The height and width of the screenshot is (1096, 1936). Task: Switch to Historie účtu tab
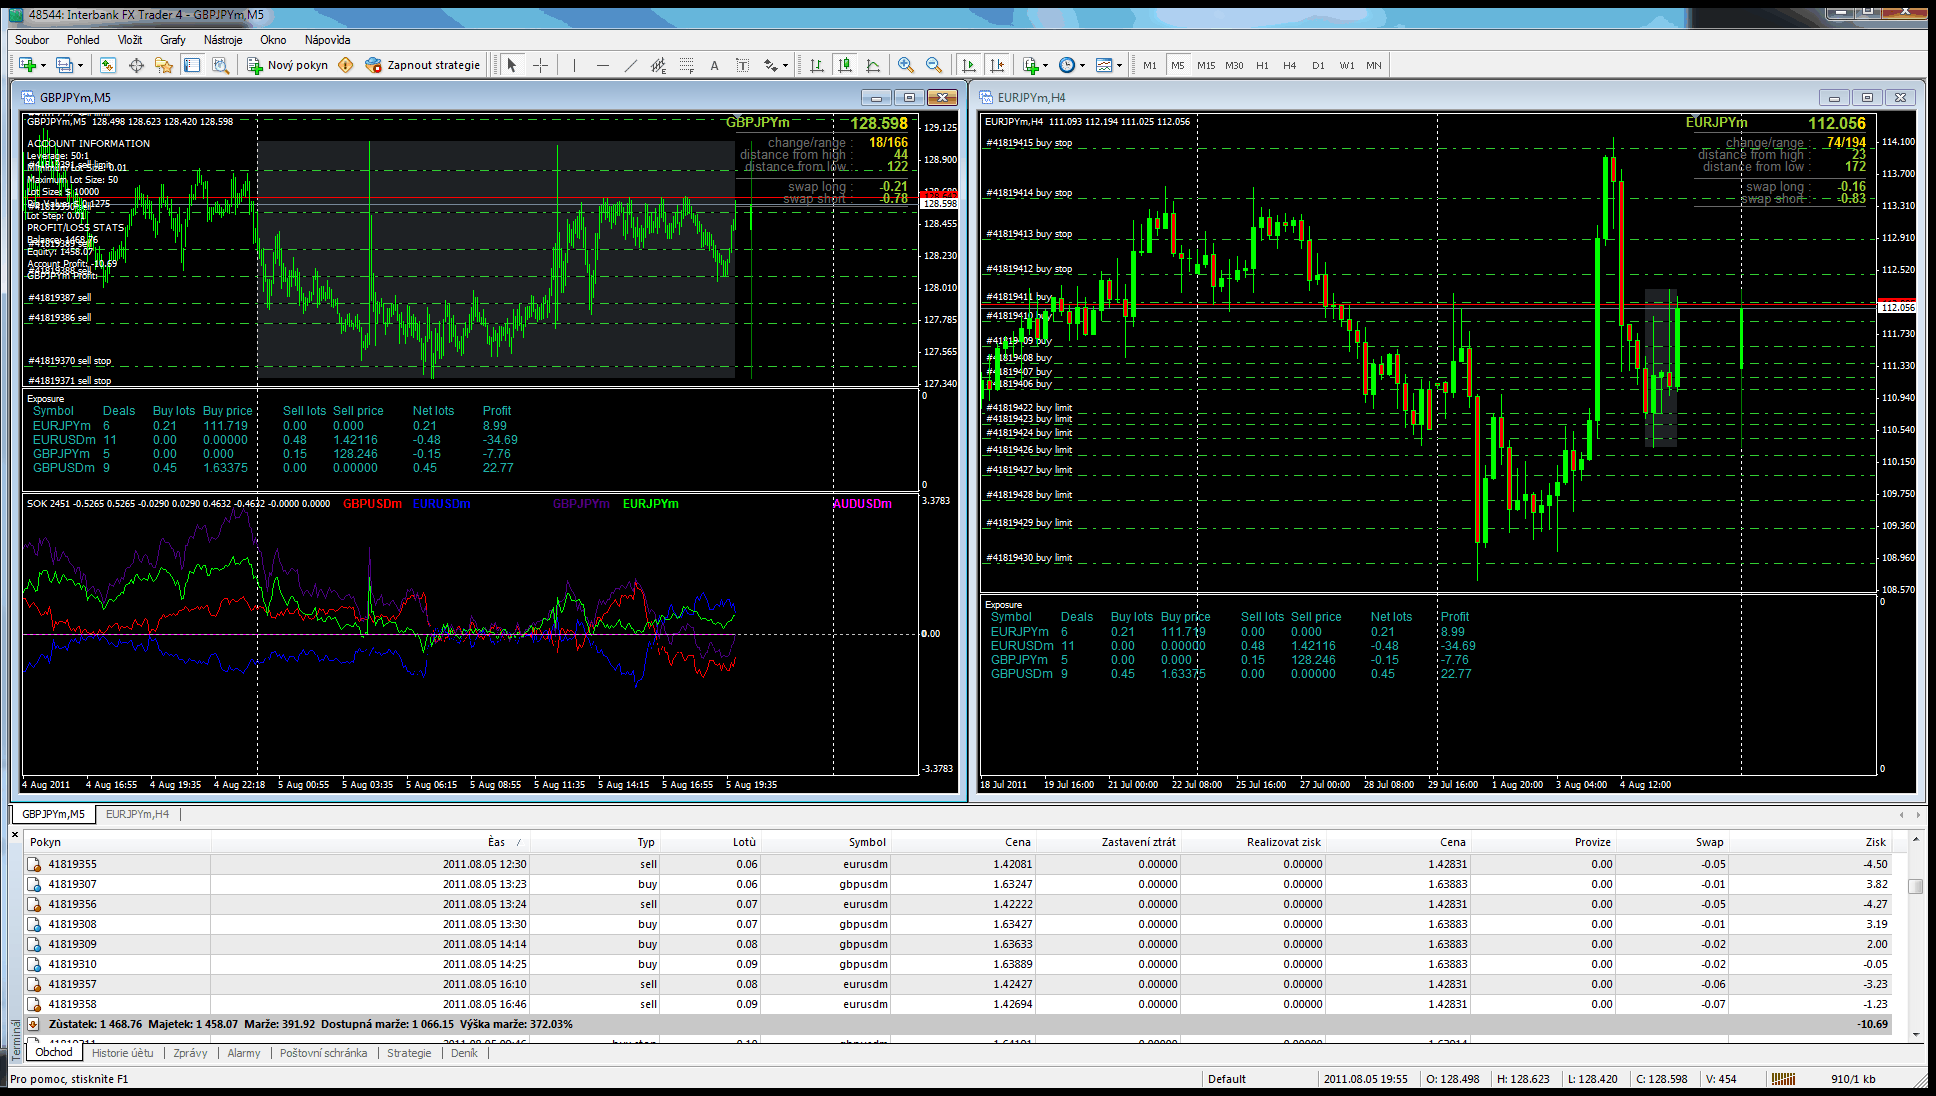123,1053
